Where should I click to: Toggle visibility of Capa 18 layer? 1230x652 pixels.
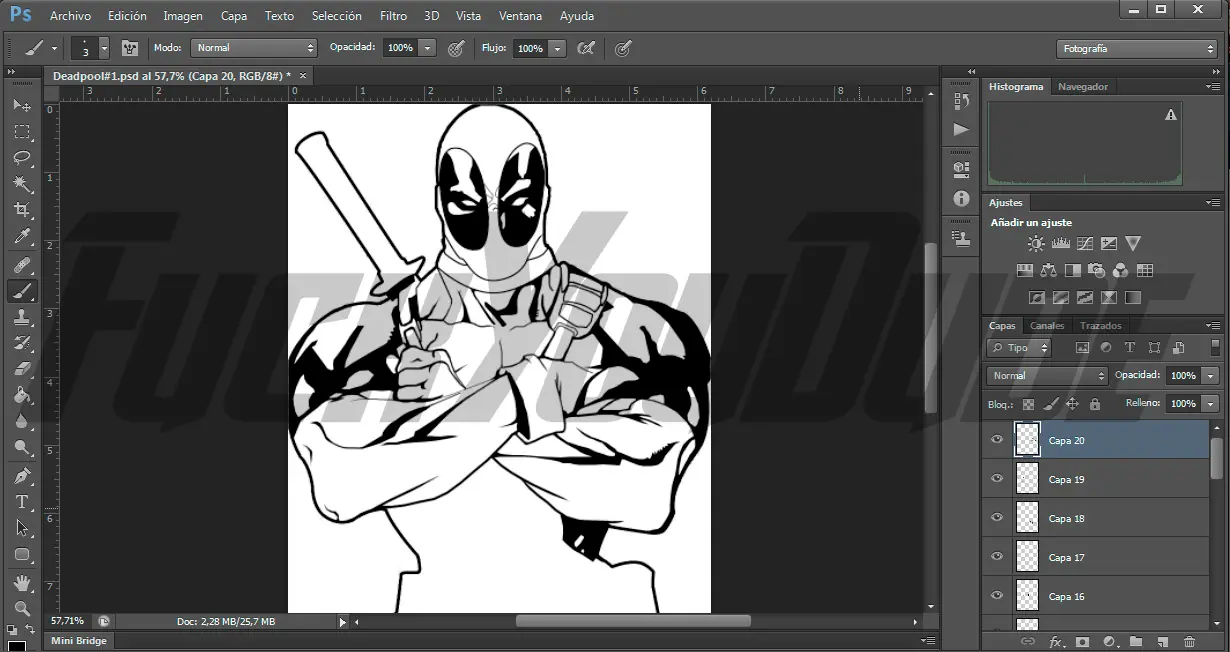pyautogui.click(x=996, y=518)
